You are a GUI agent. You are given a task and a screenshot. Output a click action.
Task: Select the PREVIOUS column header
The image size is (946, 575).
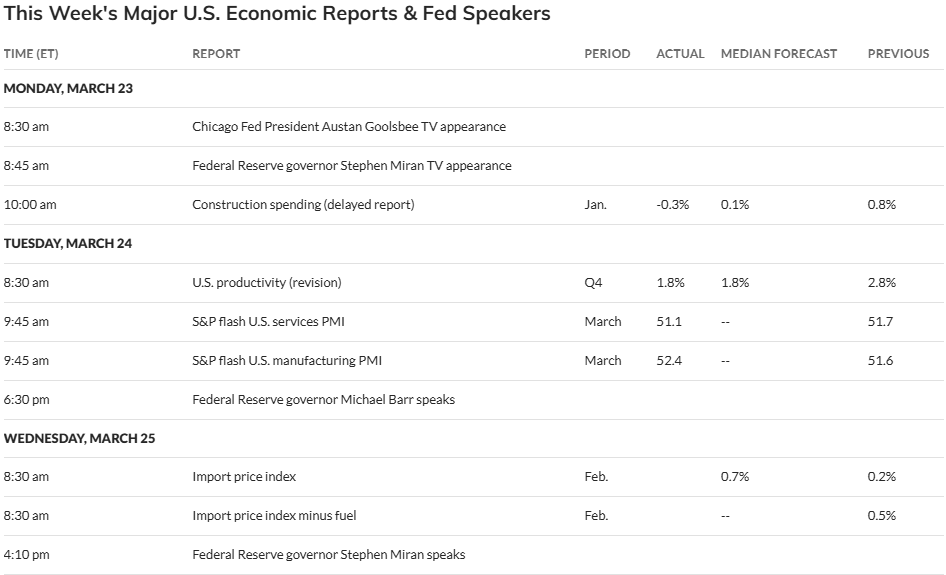898,54
